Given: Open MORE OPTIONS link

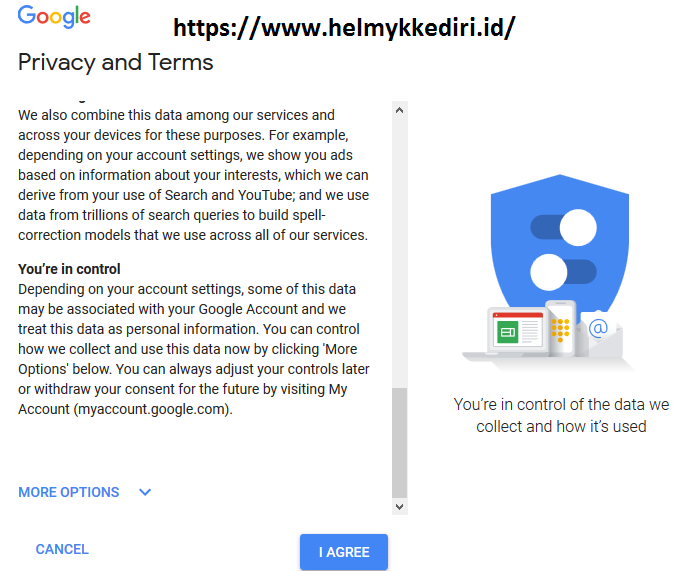Looking at the screenshot, I should coord(69,492).
